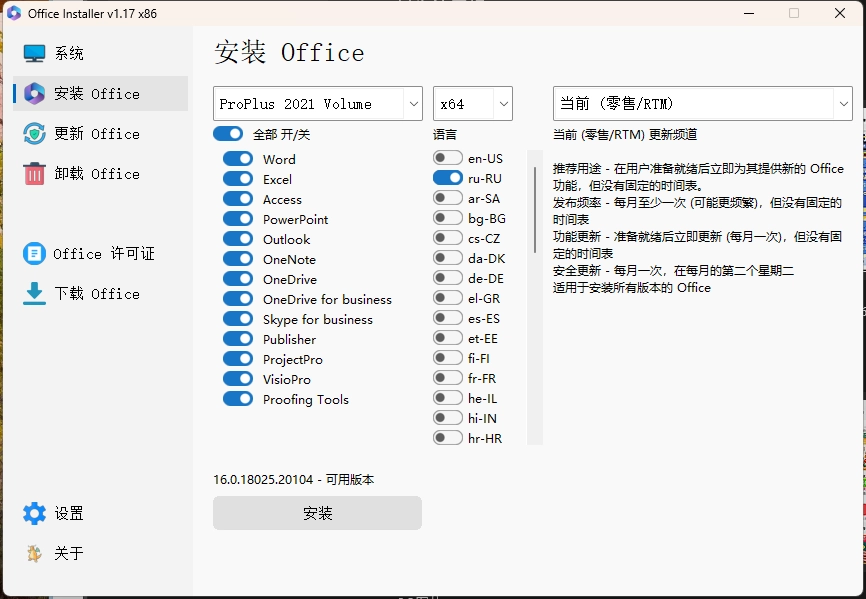Disable the Word toggle

237,158
